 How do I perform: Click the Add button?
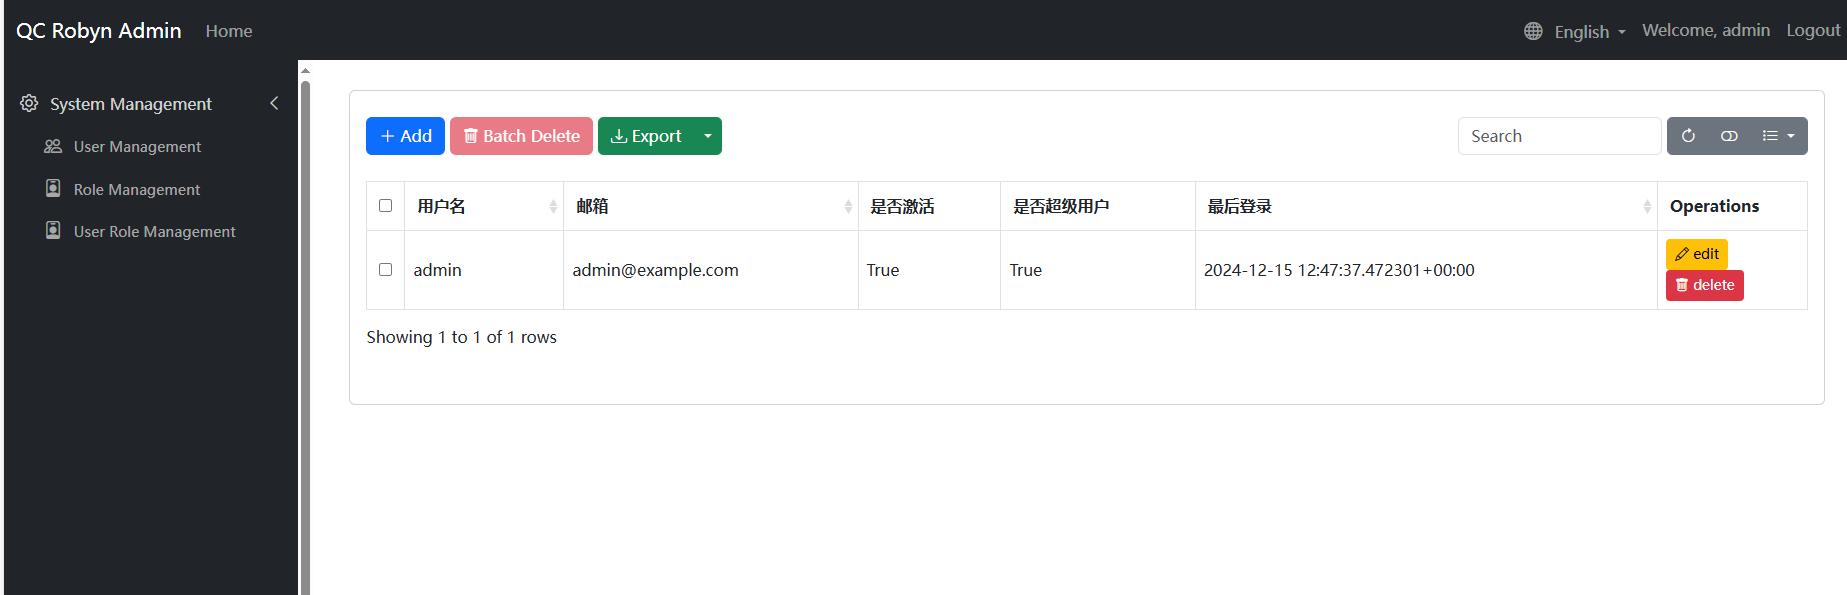pyautogui.click(x=405, y=136)
